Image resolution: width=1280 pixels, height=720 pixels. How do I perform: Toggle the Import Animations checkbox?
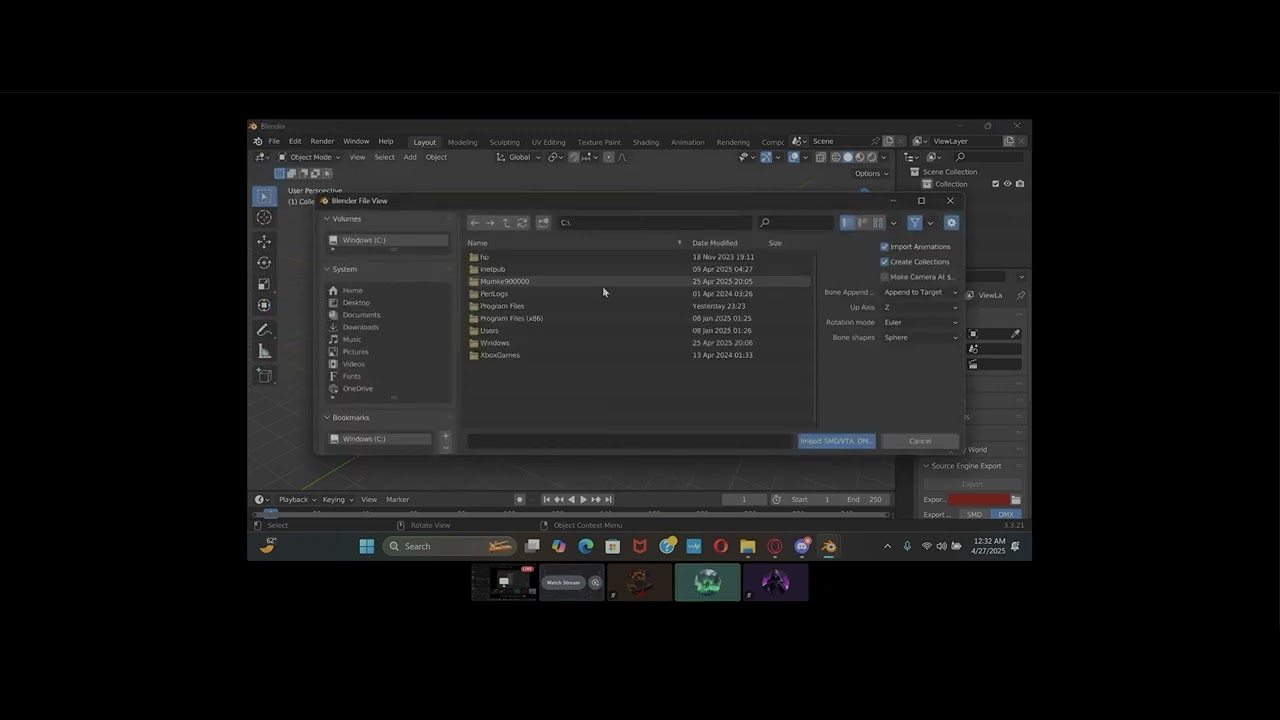pos(884,247)
